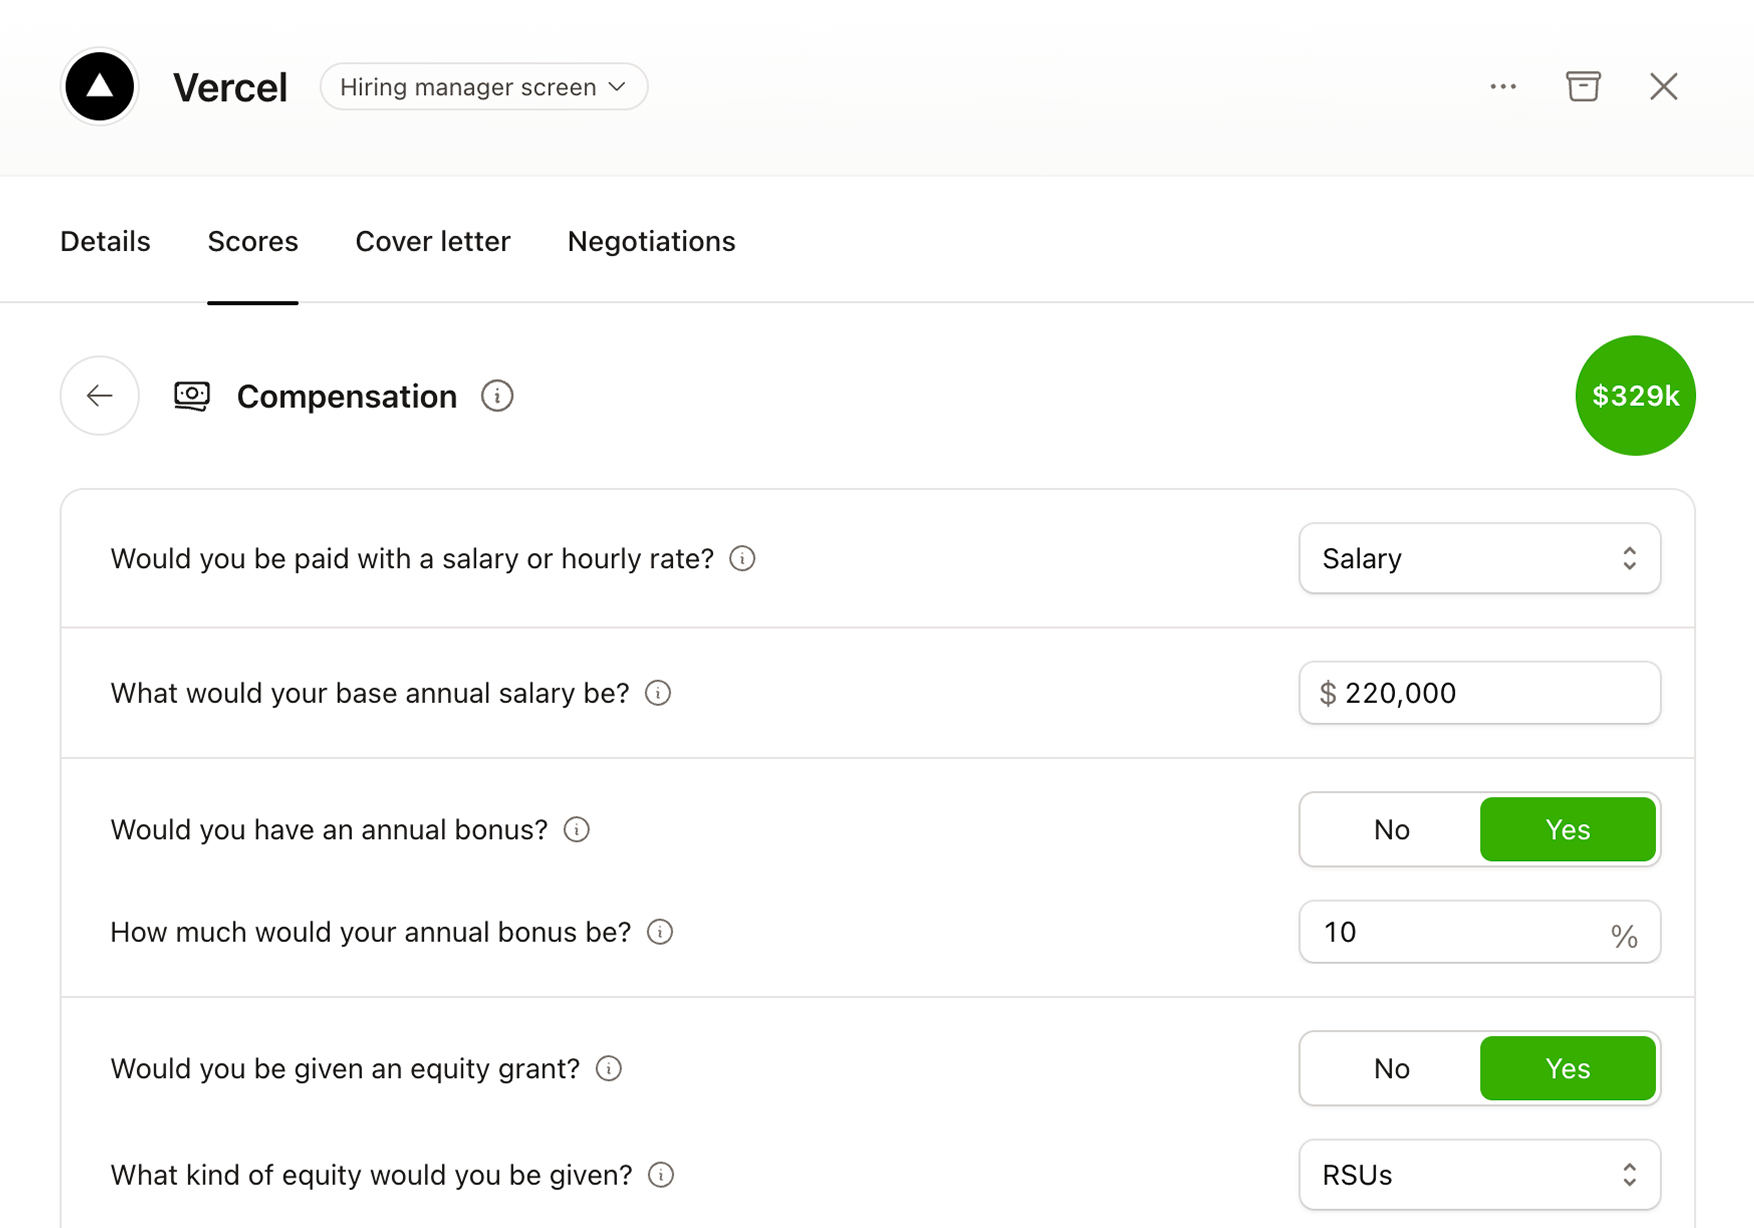
Task: Switch to the Details tab
Action: 105,241
